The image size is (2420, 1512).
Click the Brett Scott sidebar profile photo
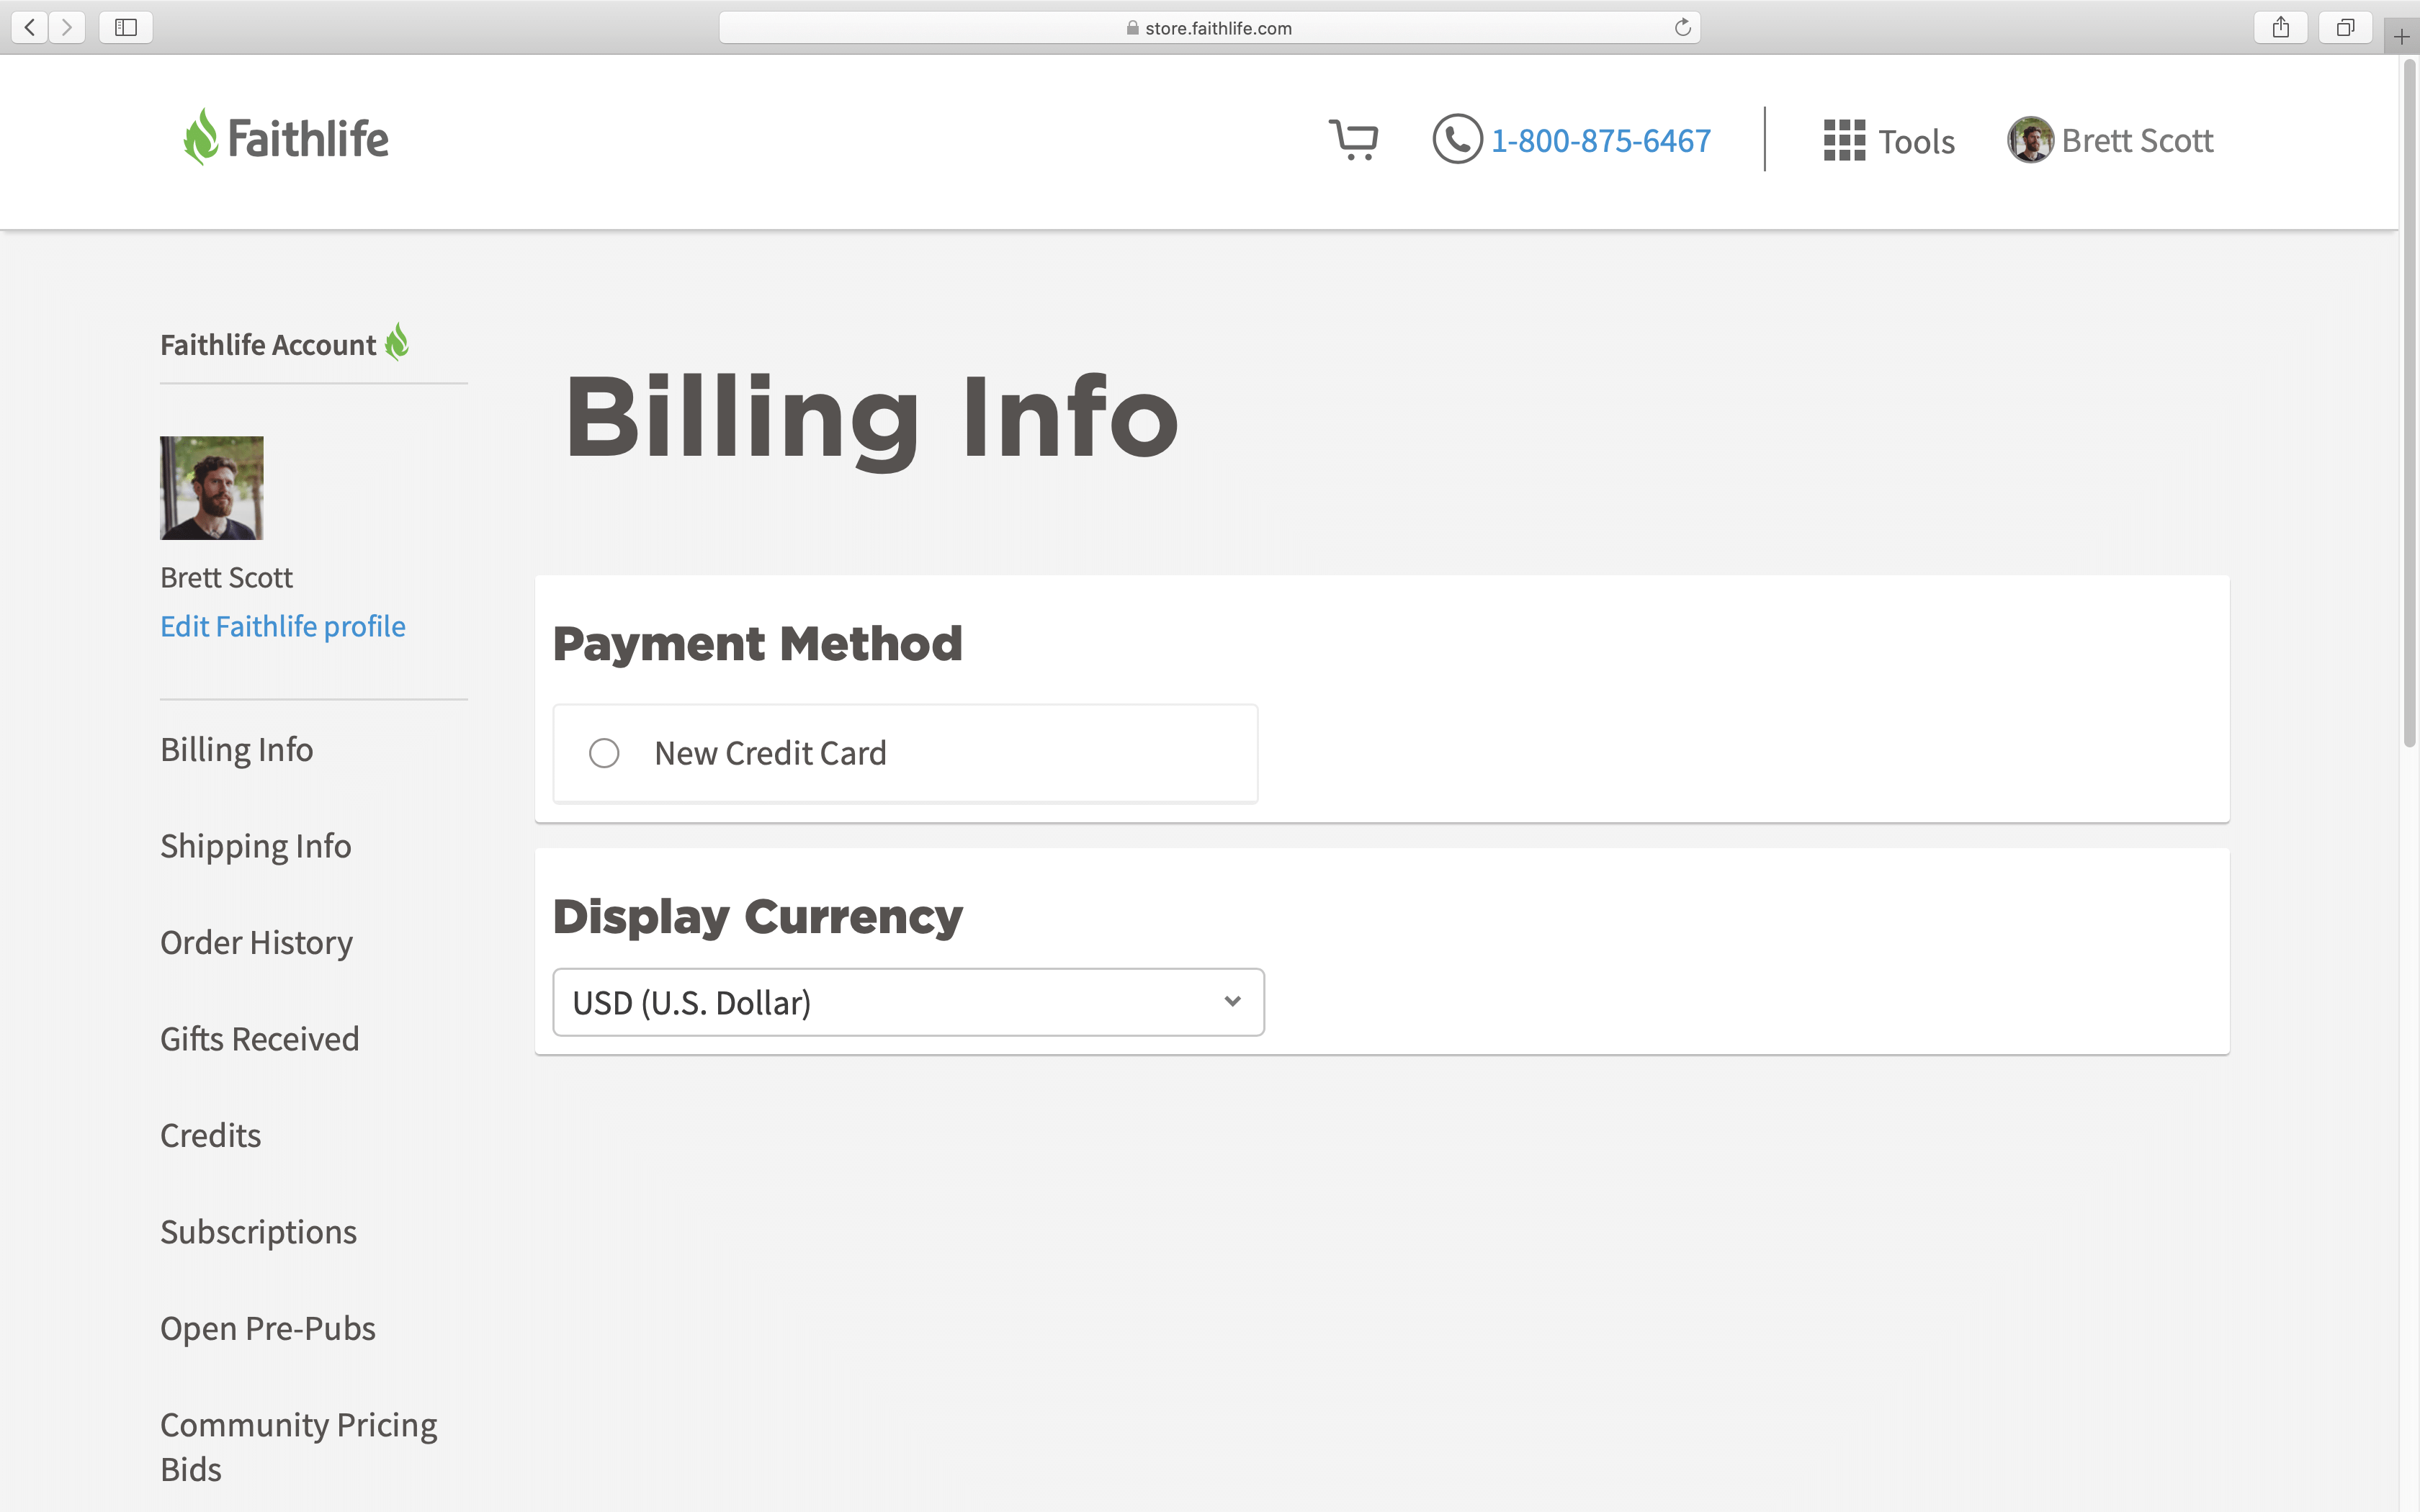(212, 488)
